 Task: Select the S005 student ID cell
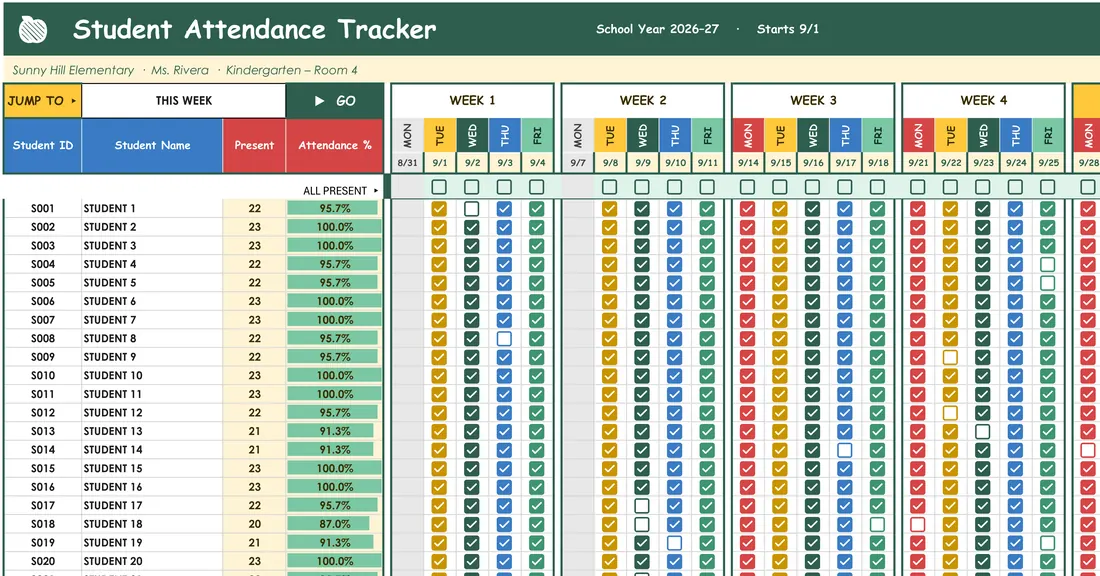pyautogui.click(x=43, y=283)
